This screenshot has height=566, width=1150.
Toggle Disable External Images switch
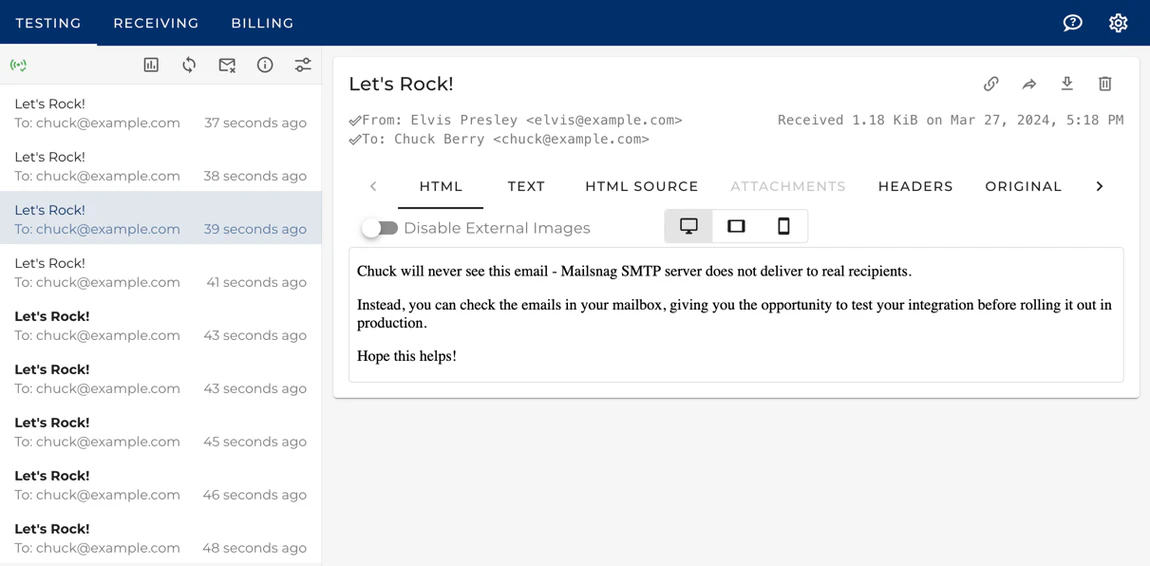pos(380,228)
